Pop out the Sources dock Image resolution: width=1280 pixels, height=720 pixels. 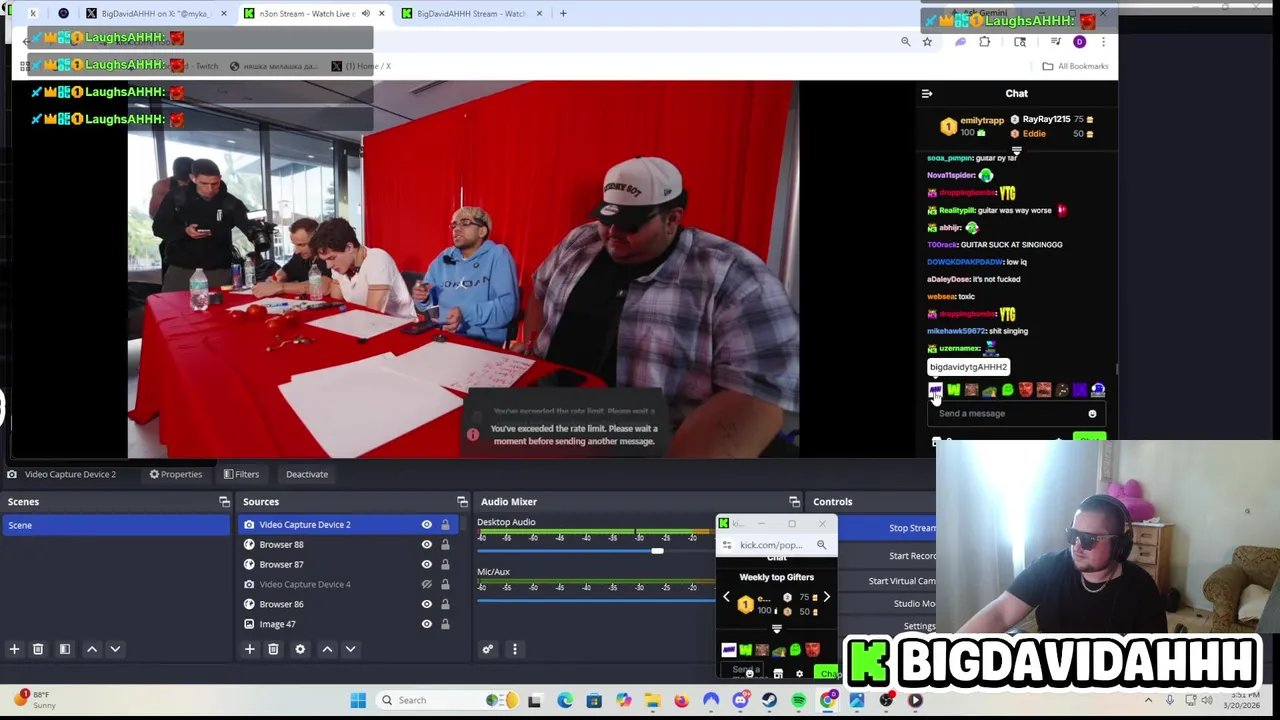462,501
